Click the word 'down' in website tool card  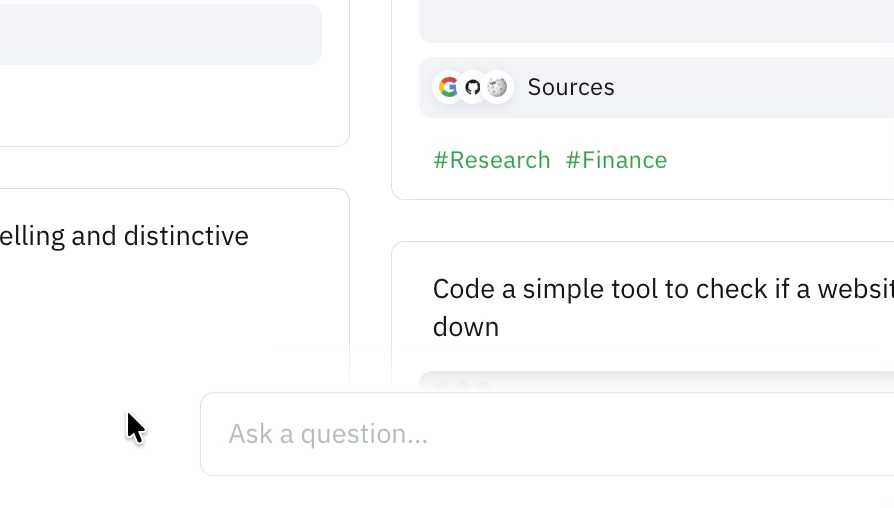coord(466,327)
